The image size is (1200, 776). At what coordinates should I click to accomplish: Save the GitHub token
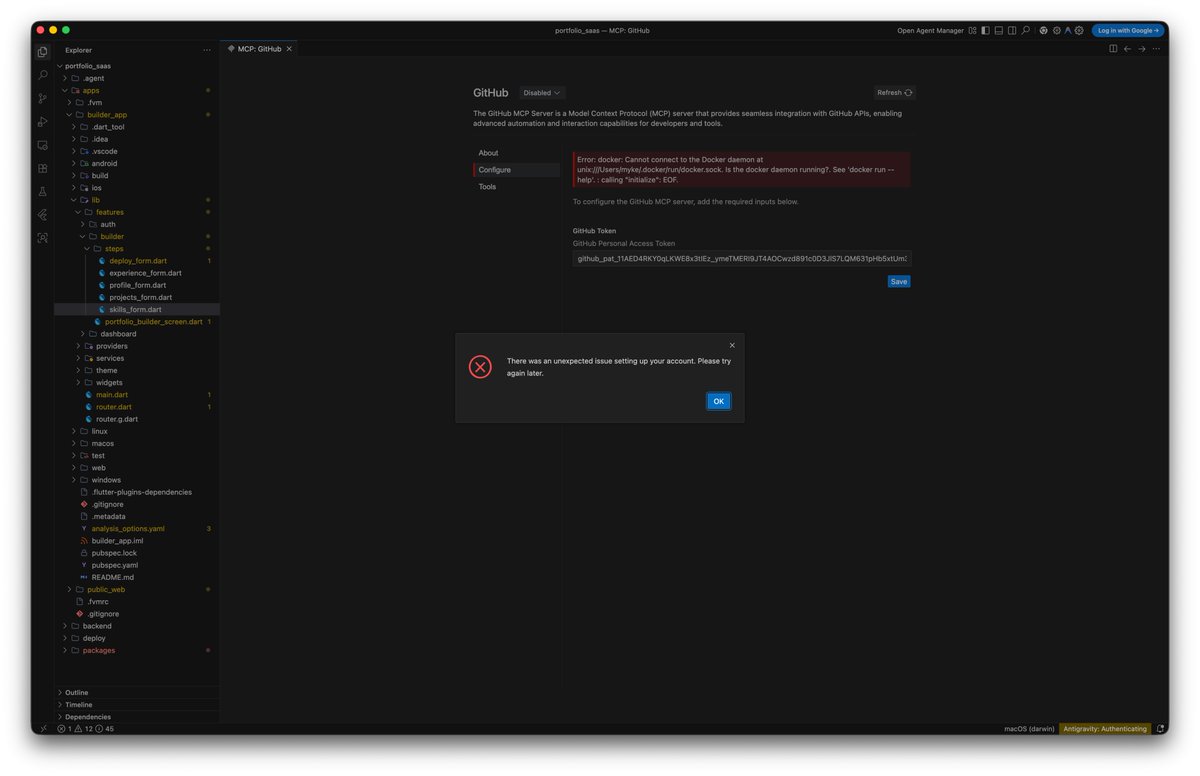point(899,281)
